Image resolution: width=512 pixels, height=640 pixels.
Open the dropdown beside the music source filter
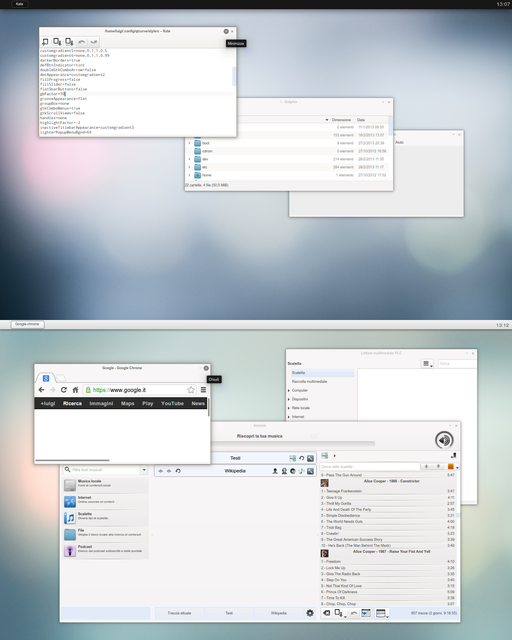144,470
